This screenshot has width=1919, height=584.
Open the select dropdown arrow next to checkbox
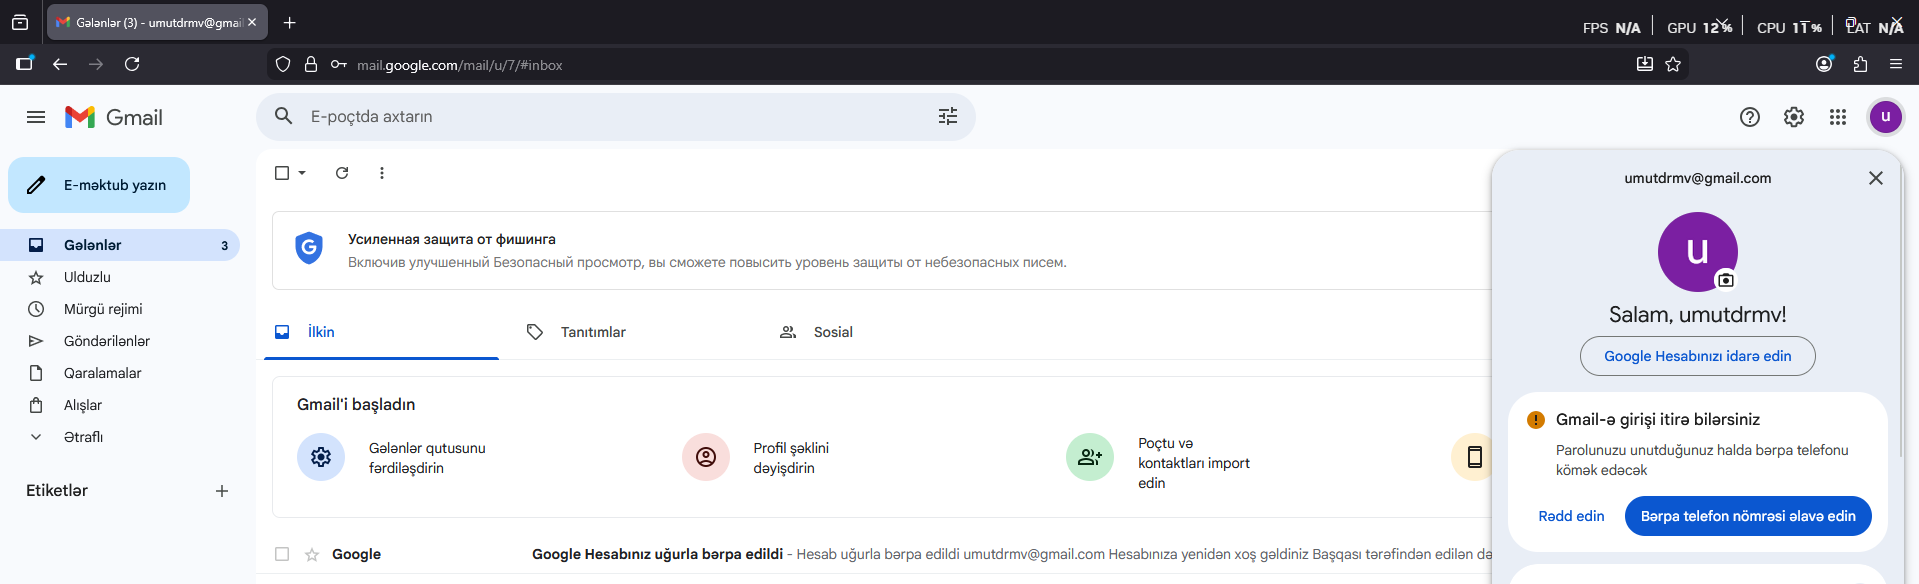click(x=302, y=173)
